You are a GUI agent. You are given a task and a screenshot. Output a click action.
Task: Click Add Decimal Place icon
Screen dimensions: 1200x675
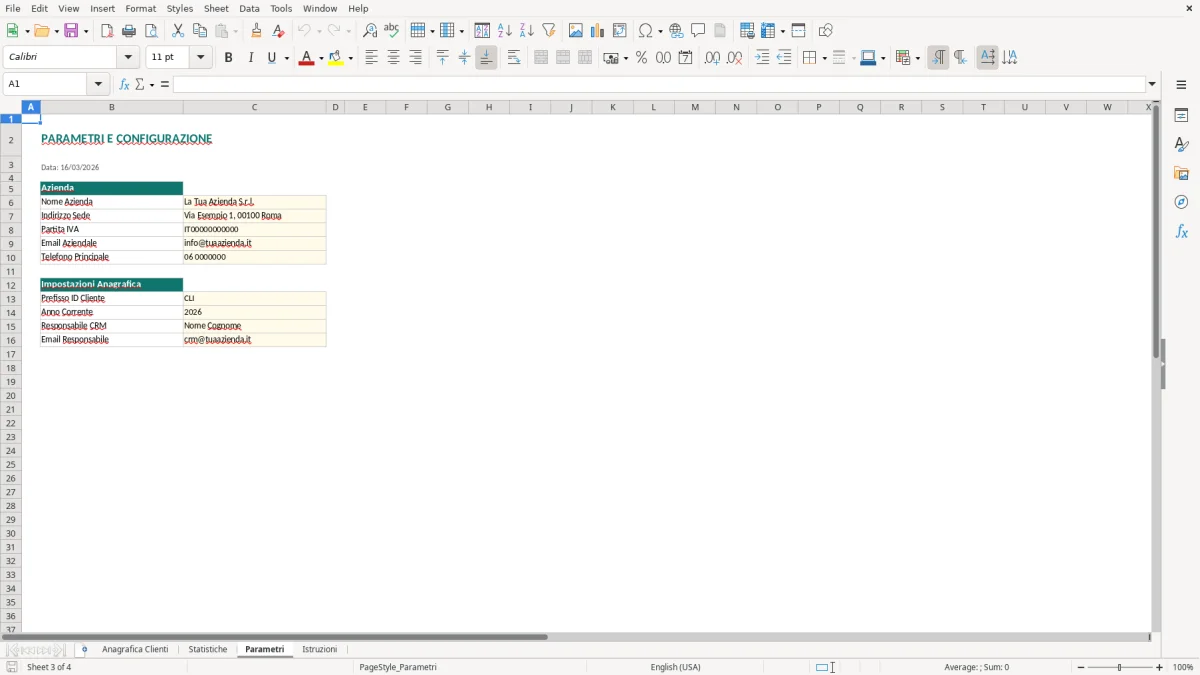pos(713,58)
